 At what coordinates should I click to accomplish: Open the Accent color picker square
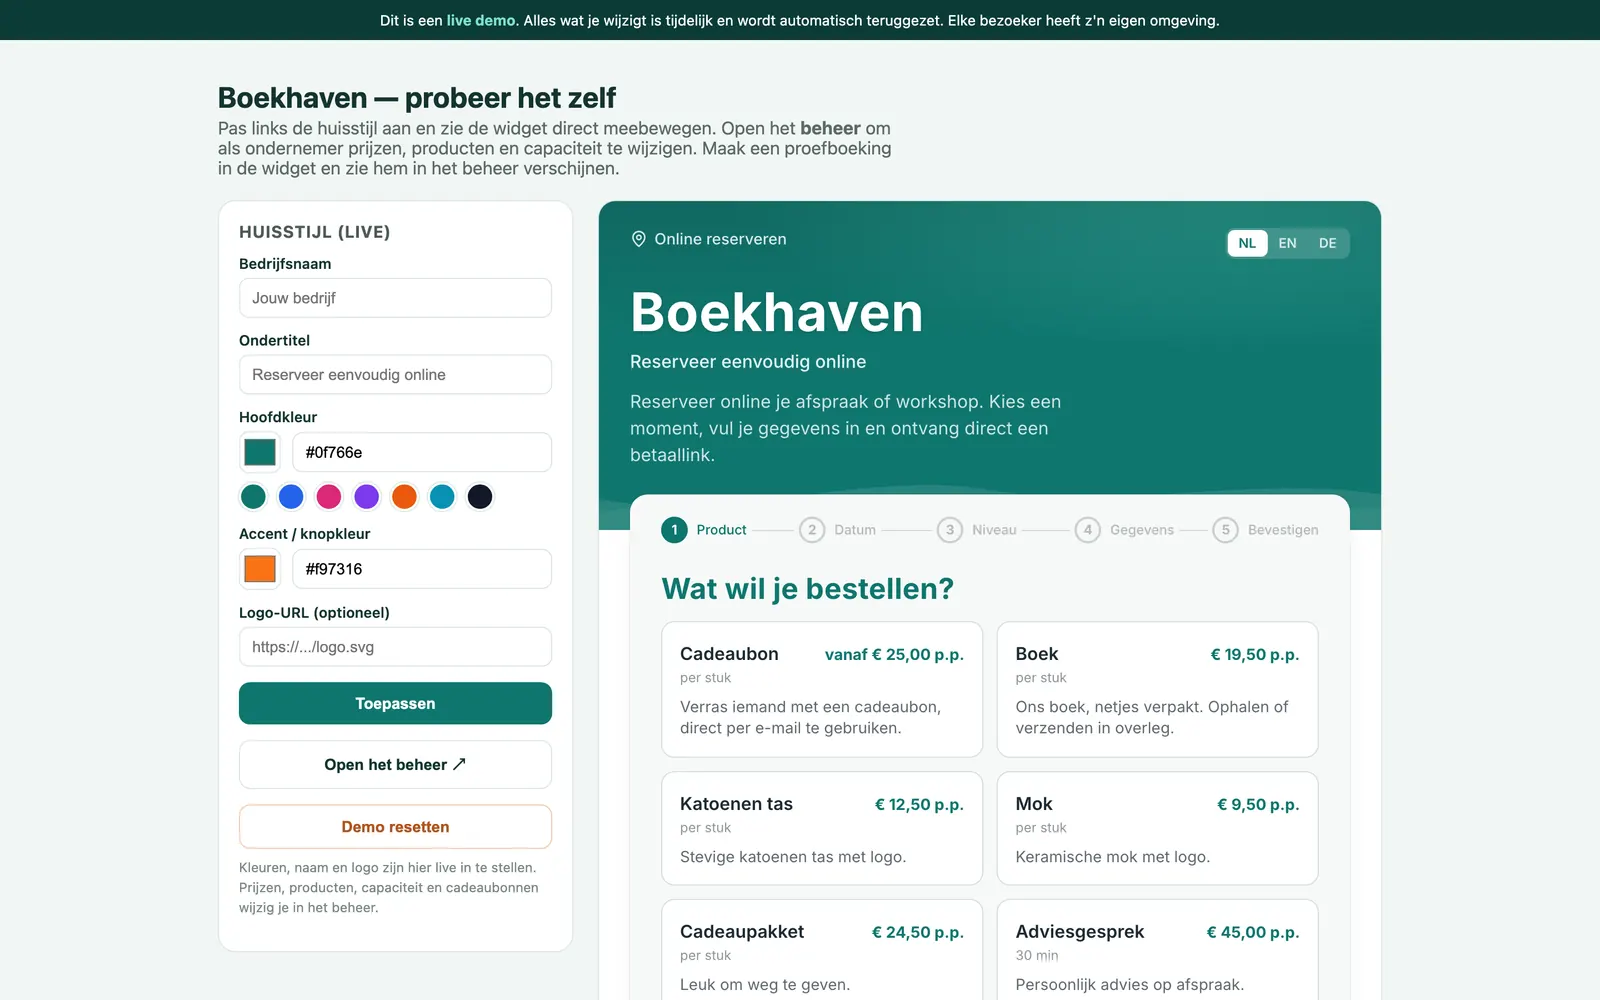260,569
